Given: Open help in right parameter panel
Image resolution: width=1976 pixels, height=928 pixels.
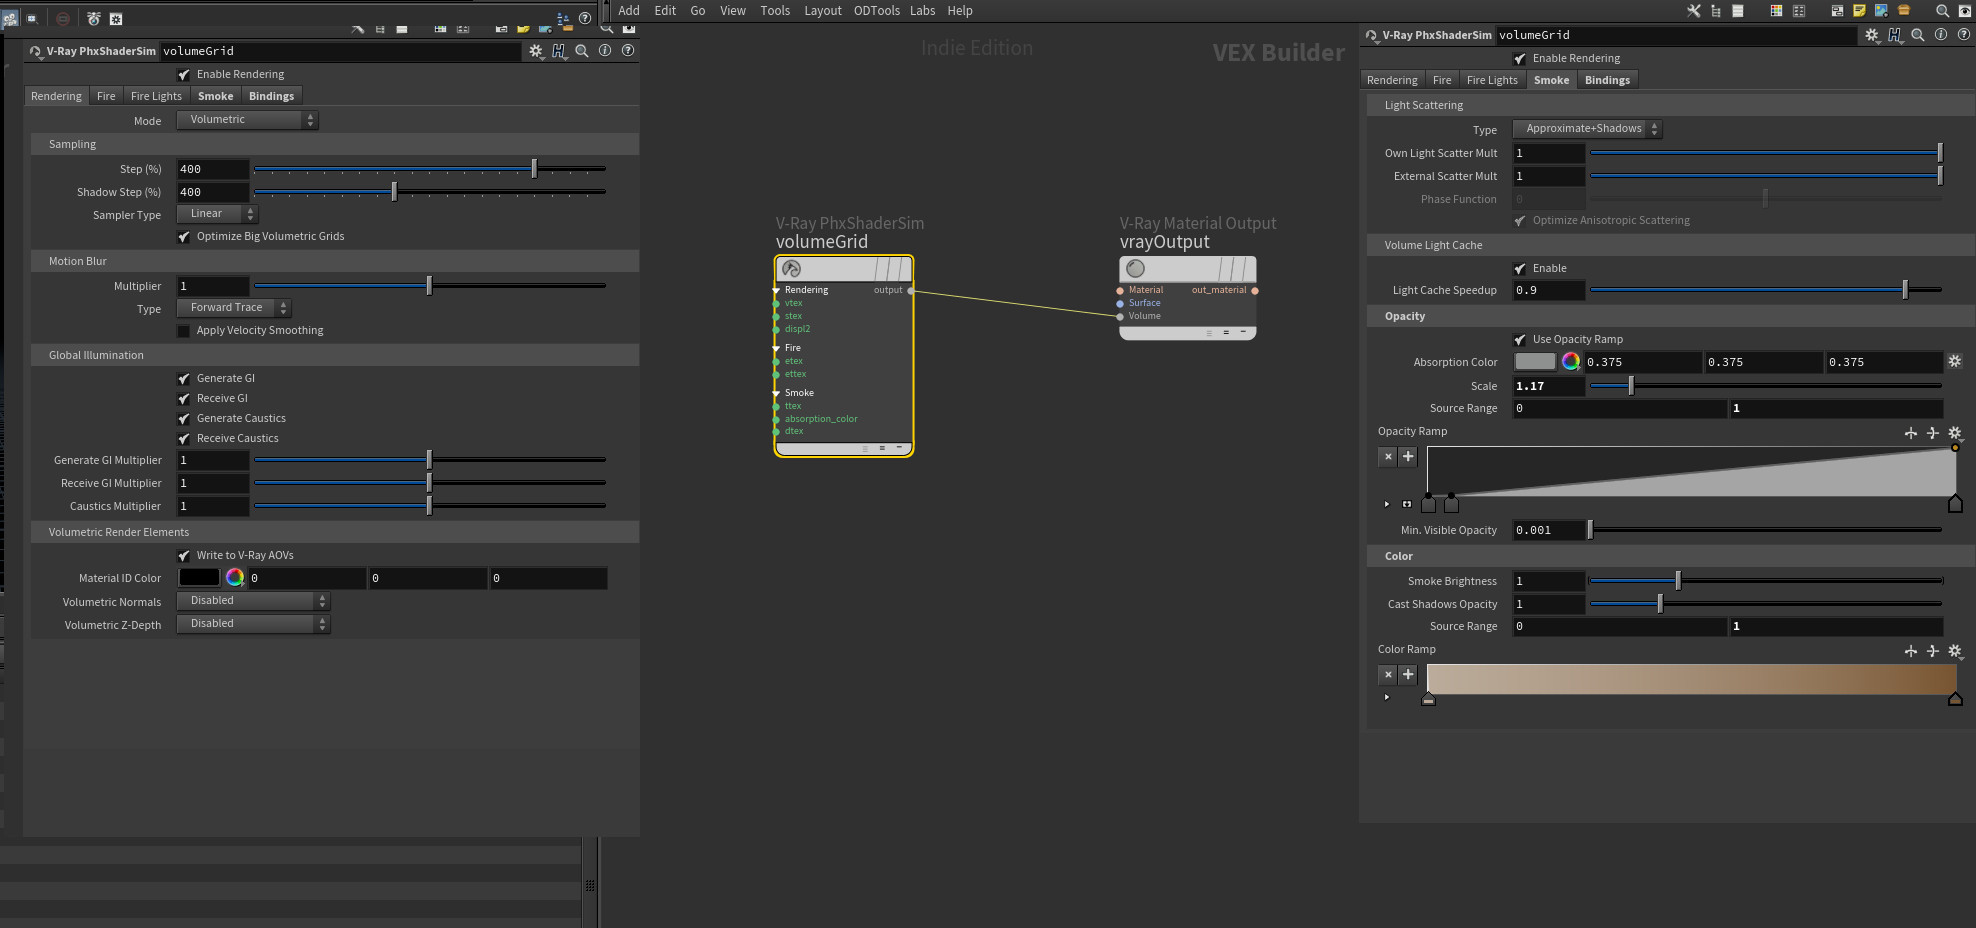Looking at the screenshot, I should pyautogui.click(x=1963, y=34).
